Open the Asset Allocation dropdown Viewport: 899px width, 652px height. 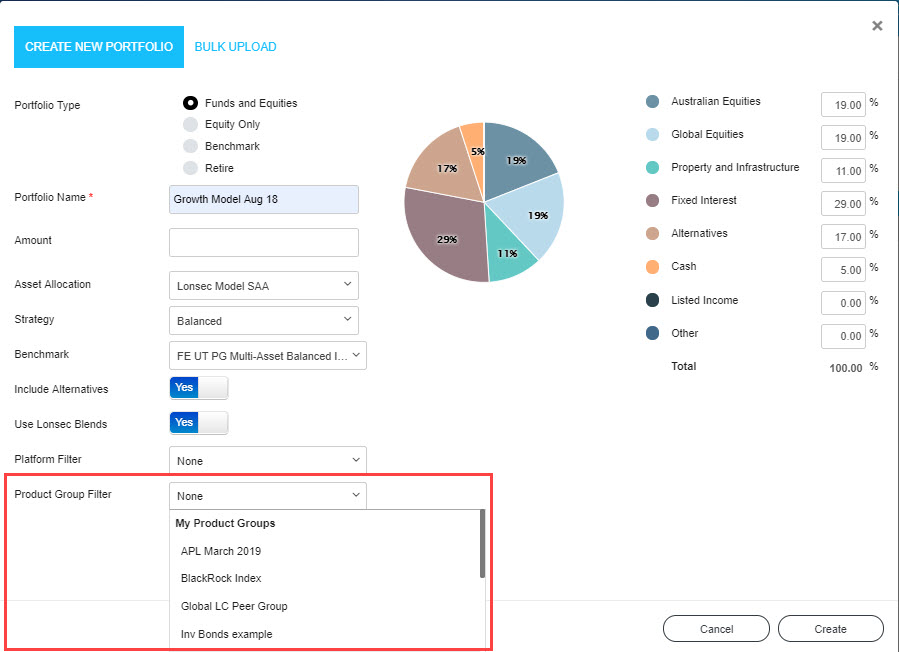(x=264, y=285)
